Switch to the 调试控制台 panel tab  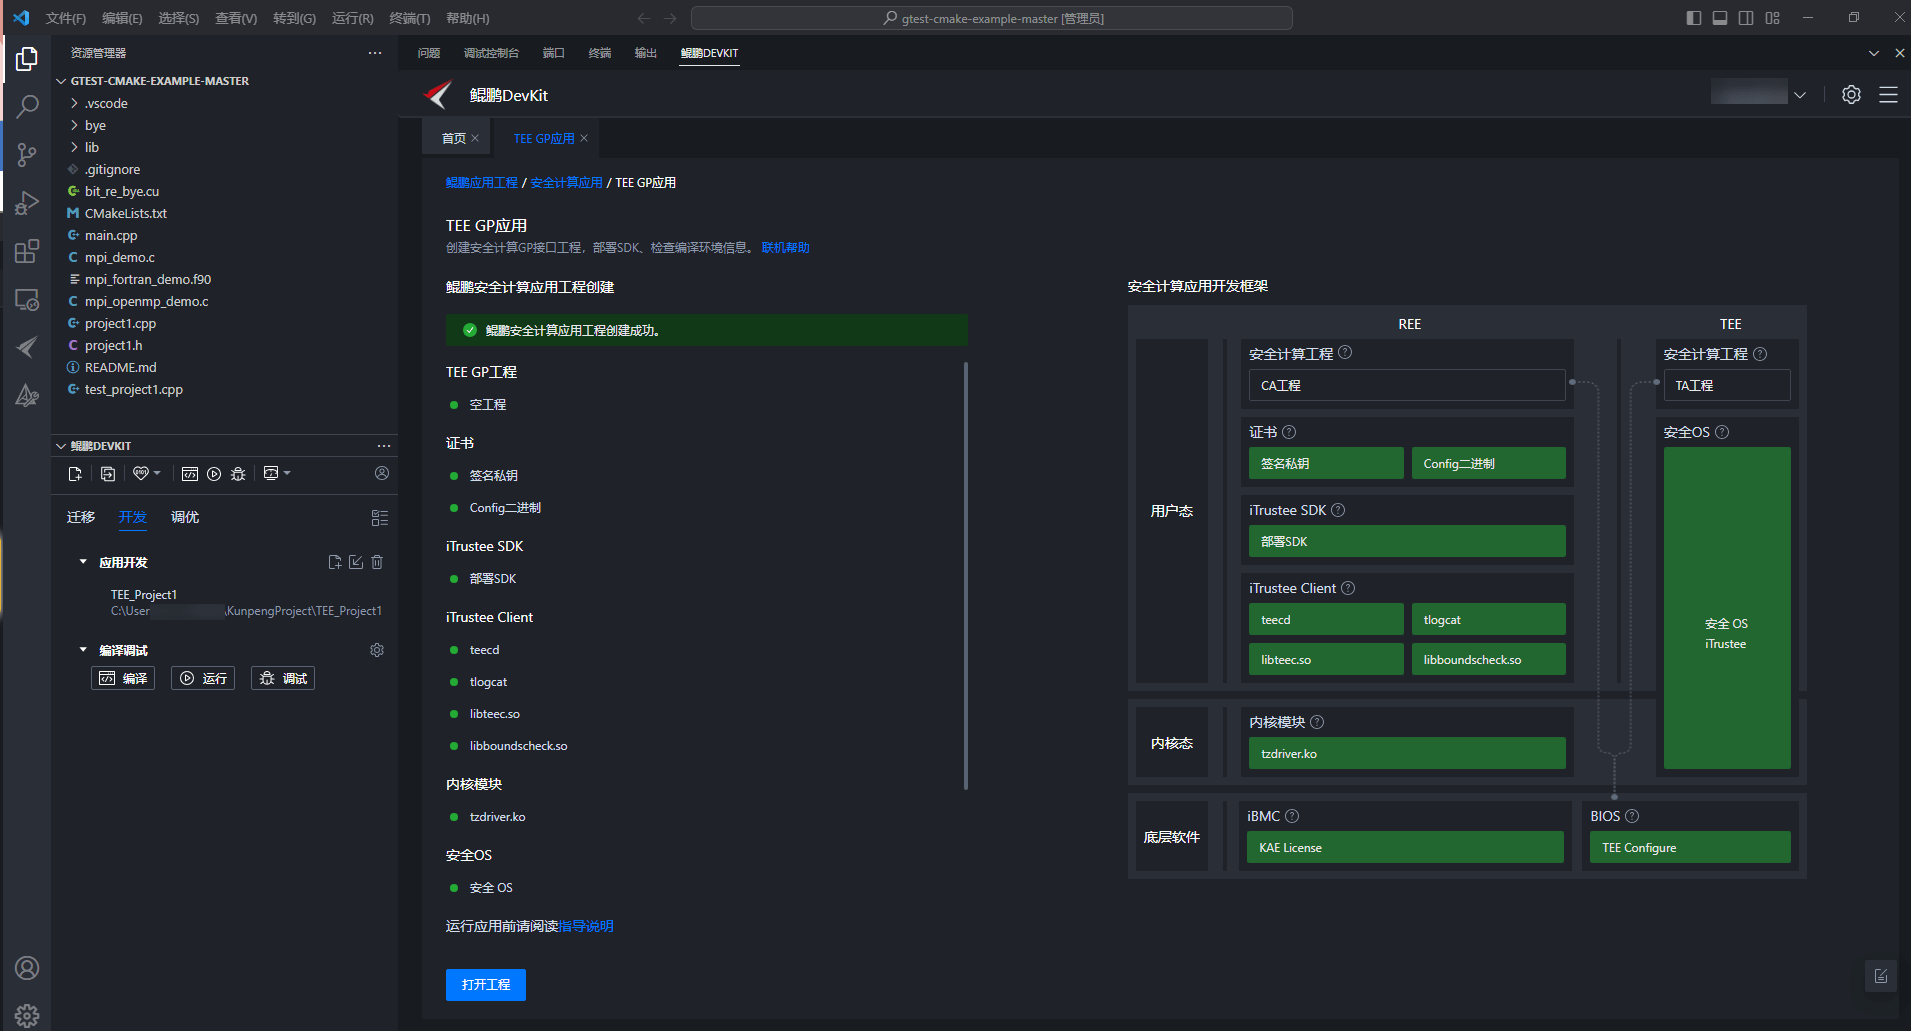tap(491, 53)
